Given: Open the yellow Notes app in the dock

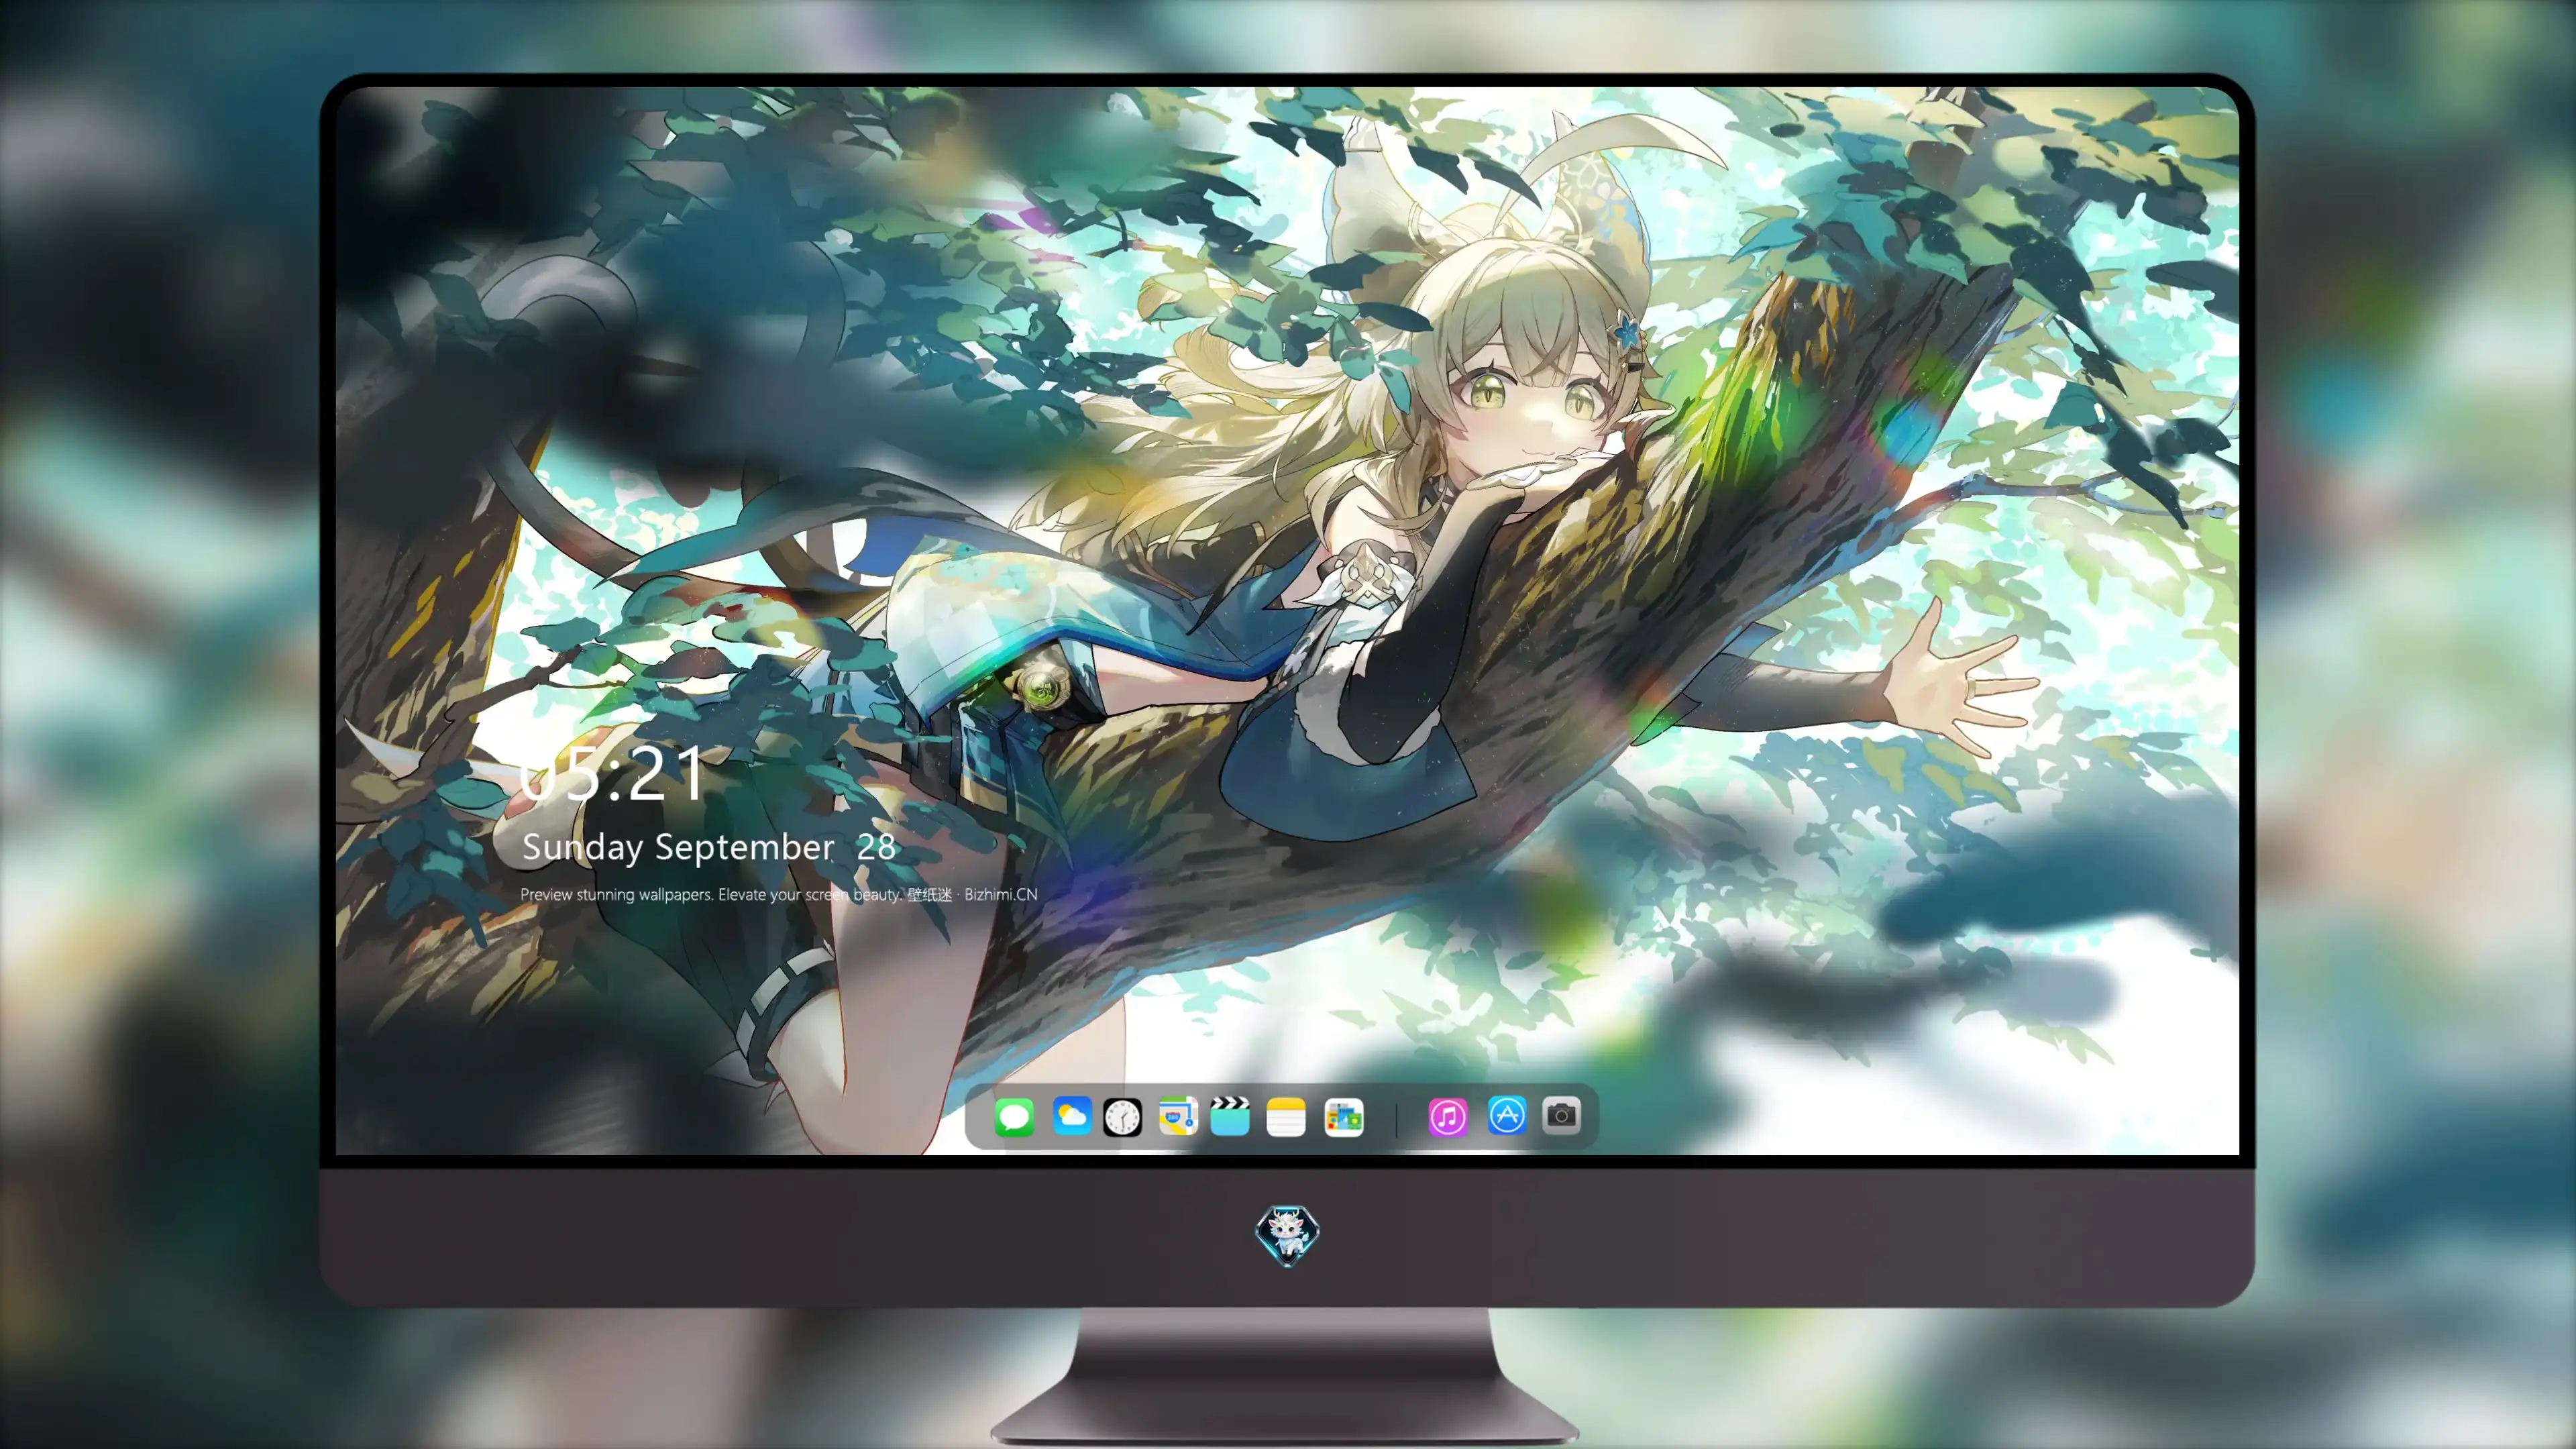Looking at the screenshot, I should [x=1286, y=1117].
